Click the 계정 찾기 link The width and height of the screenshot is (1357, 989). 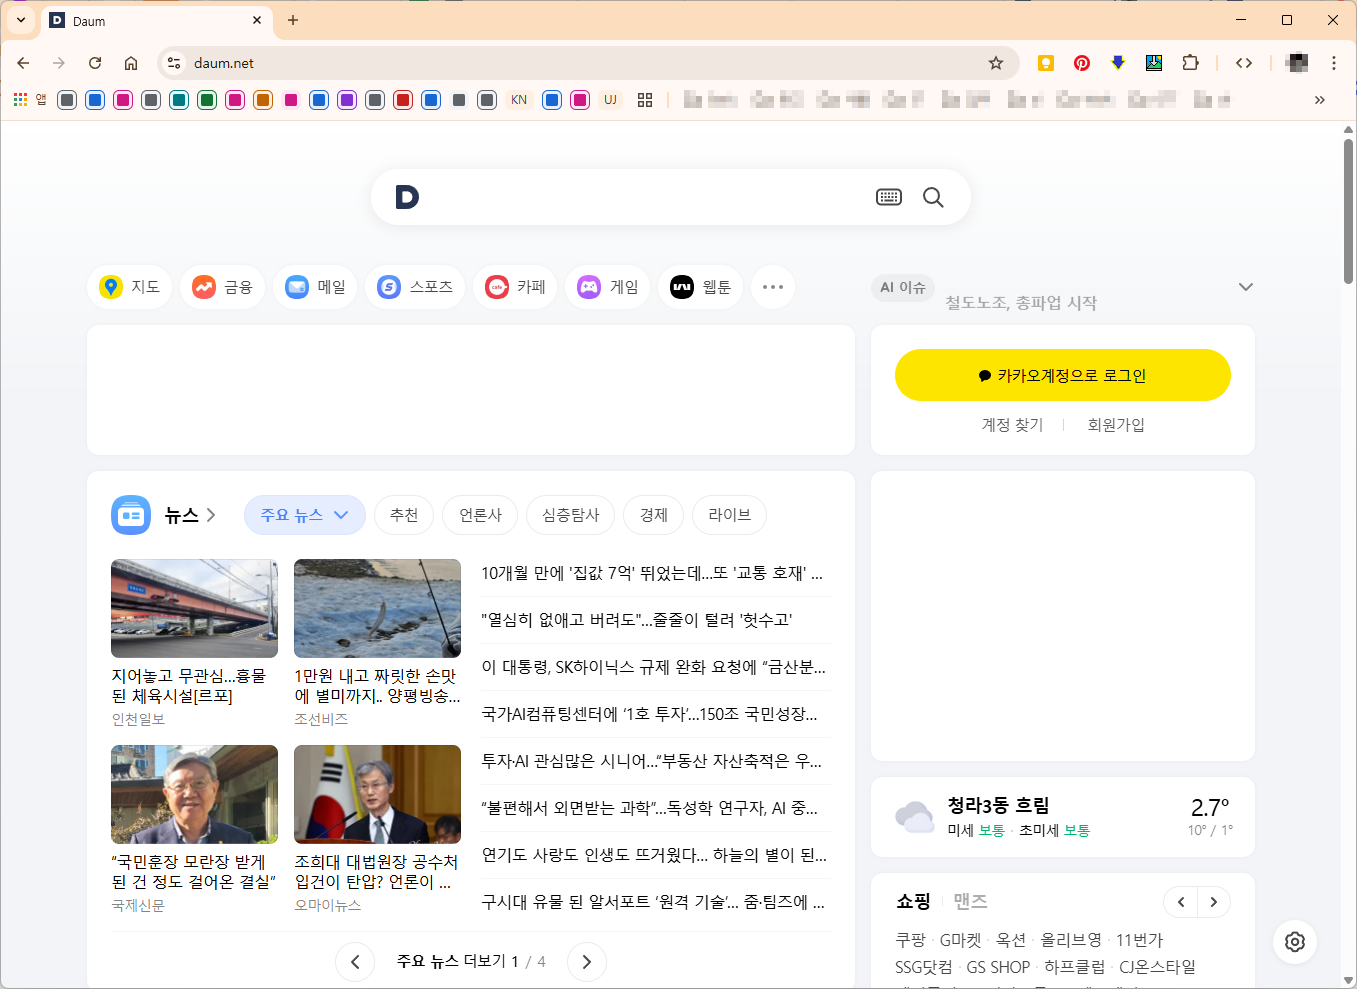coord(1012,425)
